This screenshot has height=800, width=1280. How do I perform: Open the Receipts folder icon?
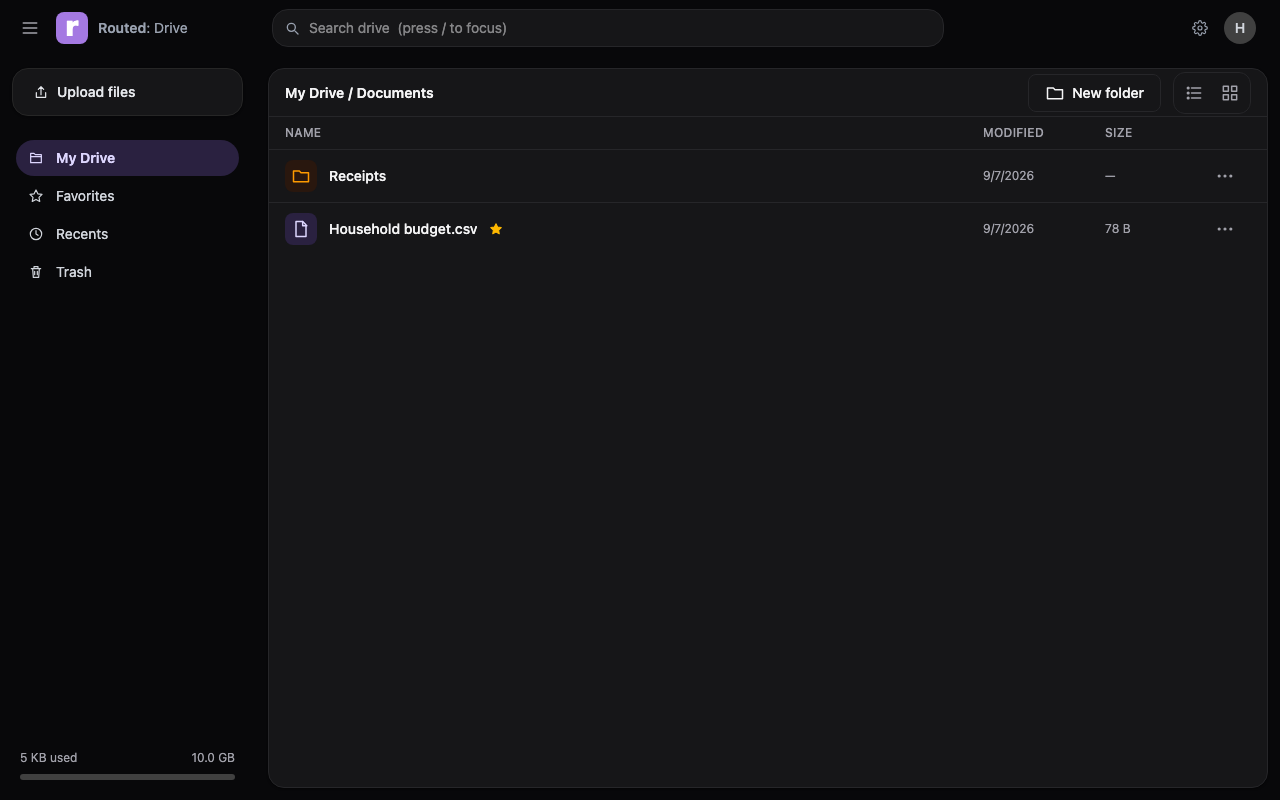point(301,176)
